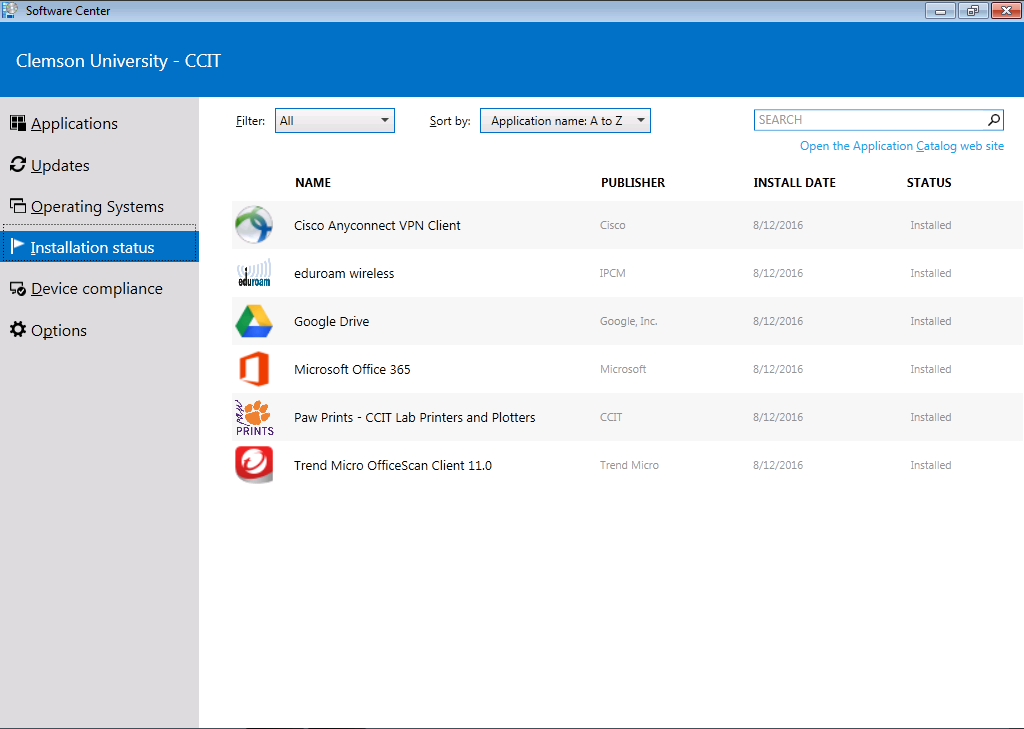Click the Software Center title bar icon
Viewport: 1024px width, 729px height.
coord(10,10)
